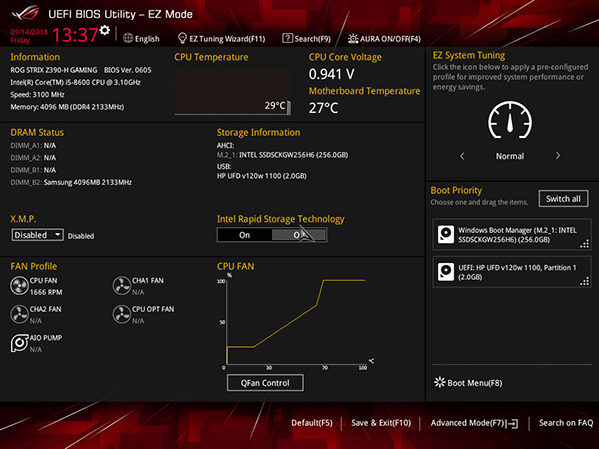Click HP UFD v120w 1100 USB entry
Screen dimensions: 599x449
(x=262, y=176)
